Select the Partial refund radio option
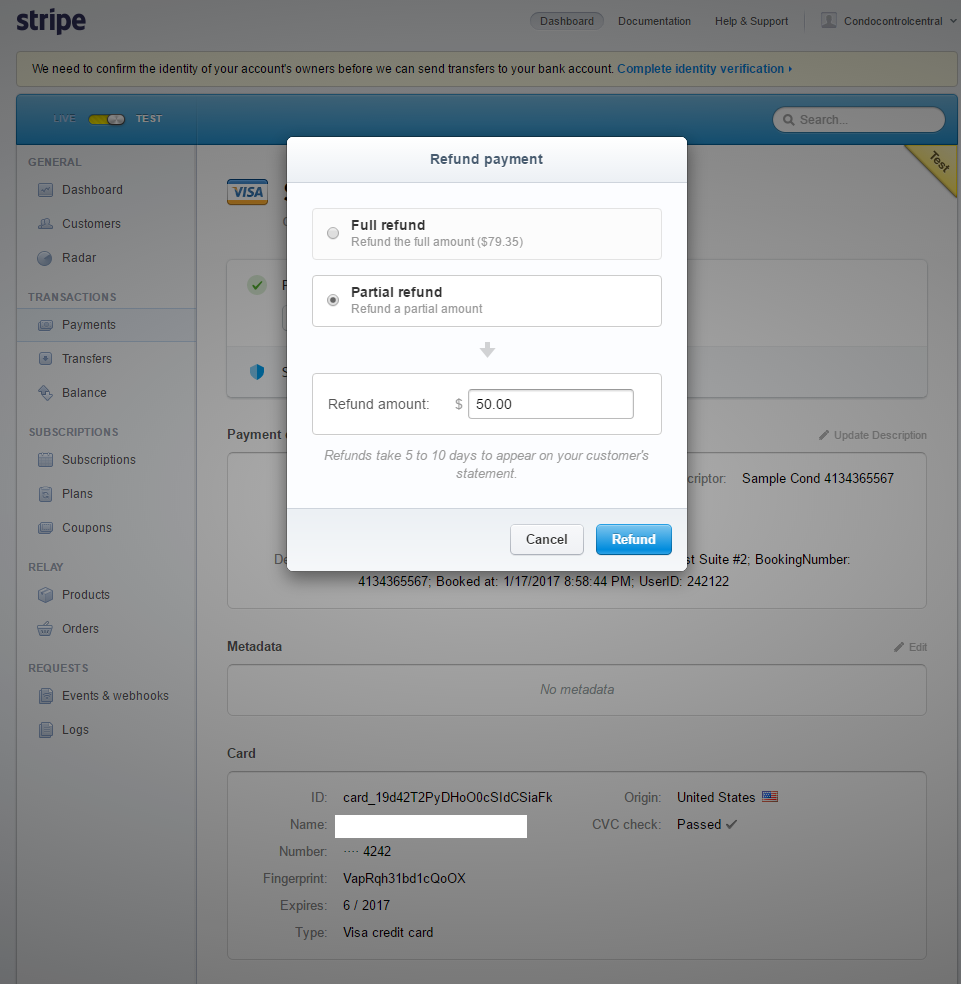This screenshot has height=984, width=961. pos(333,300)
